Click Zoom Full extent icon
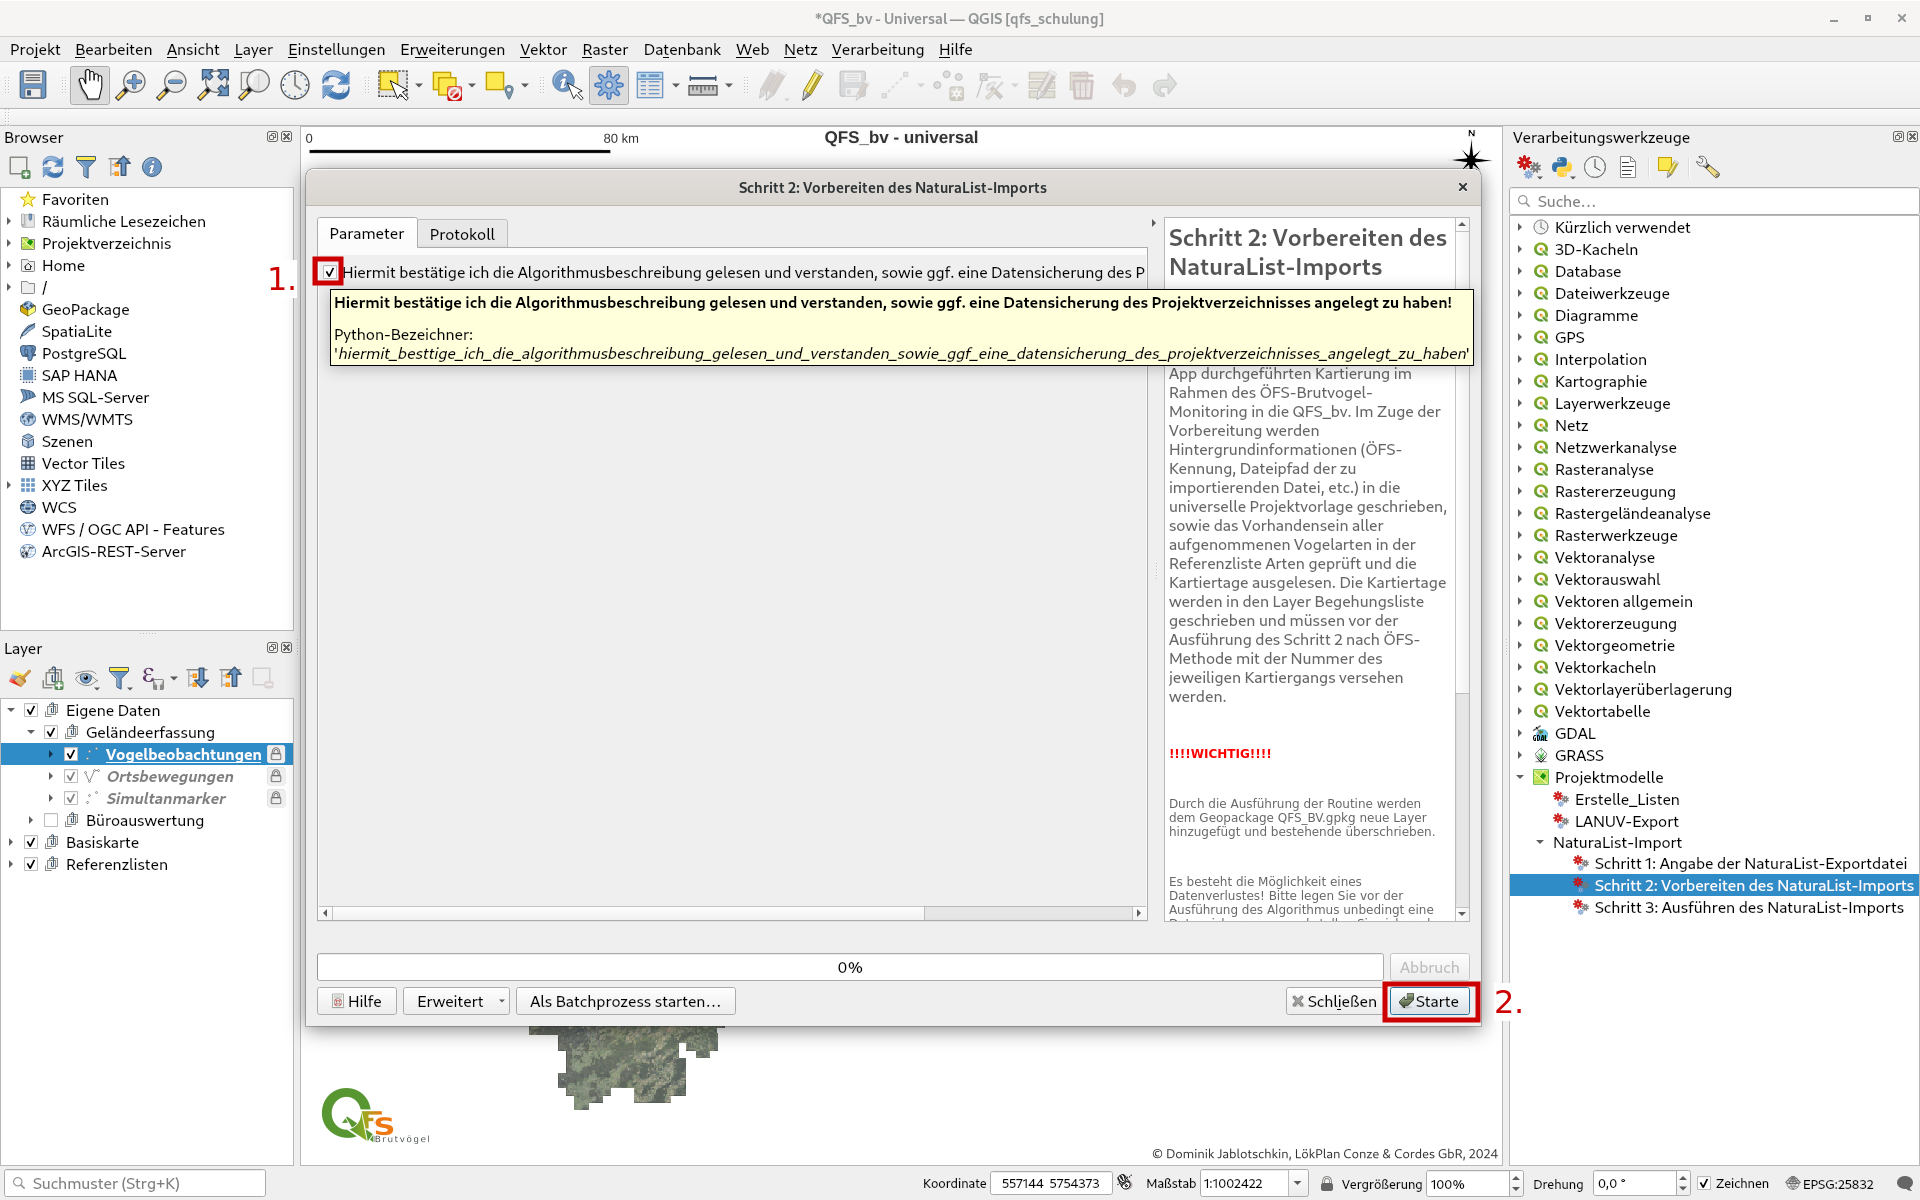This screenshot has height=1200, width=1920. 213,86
